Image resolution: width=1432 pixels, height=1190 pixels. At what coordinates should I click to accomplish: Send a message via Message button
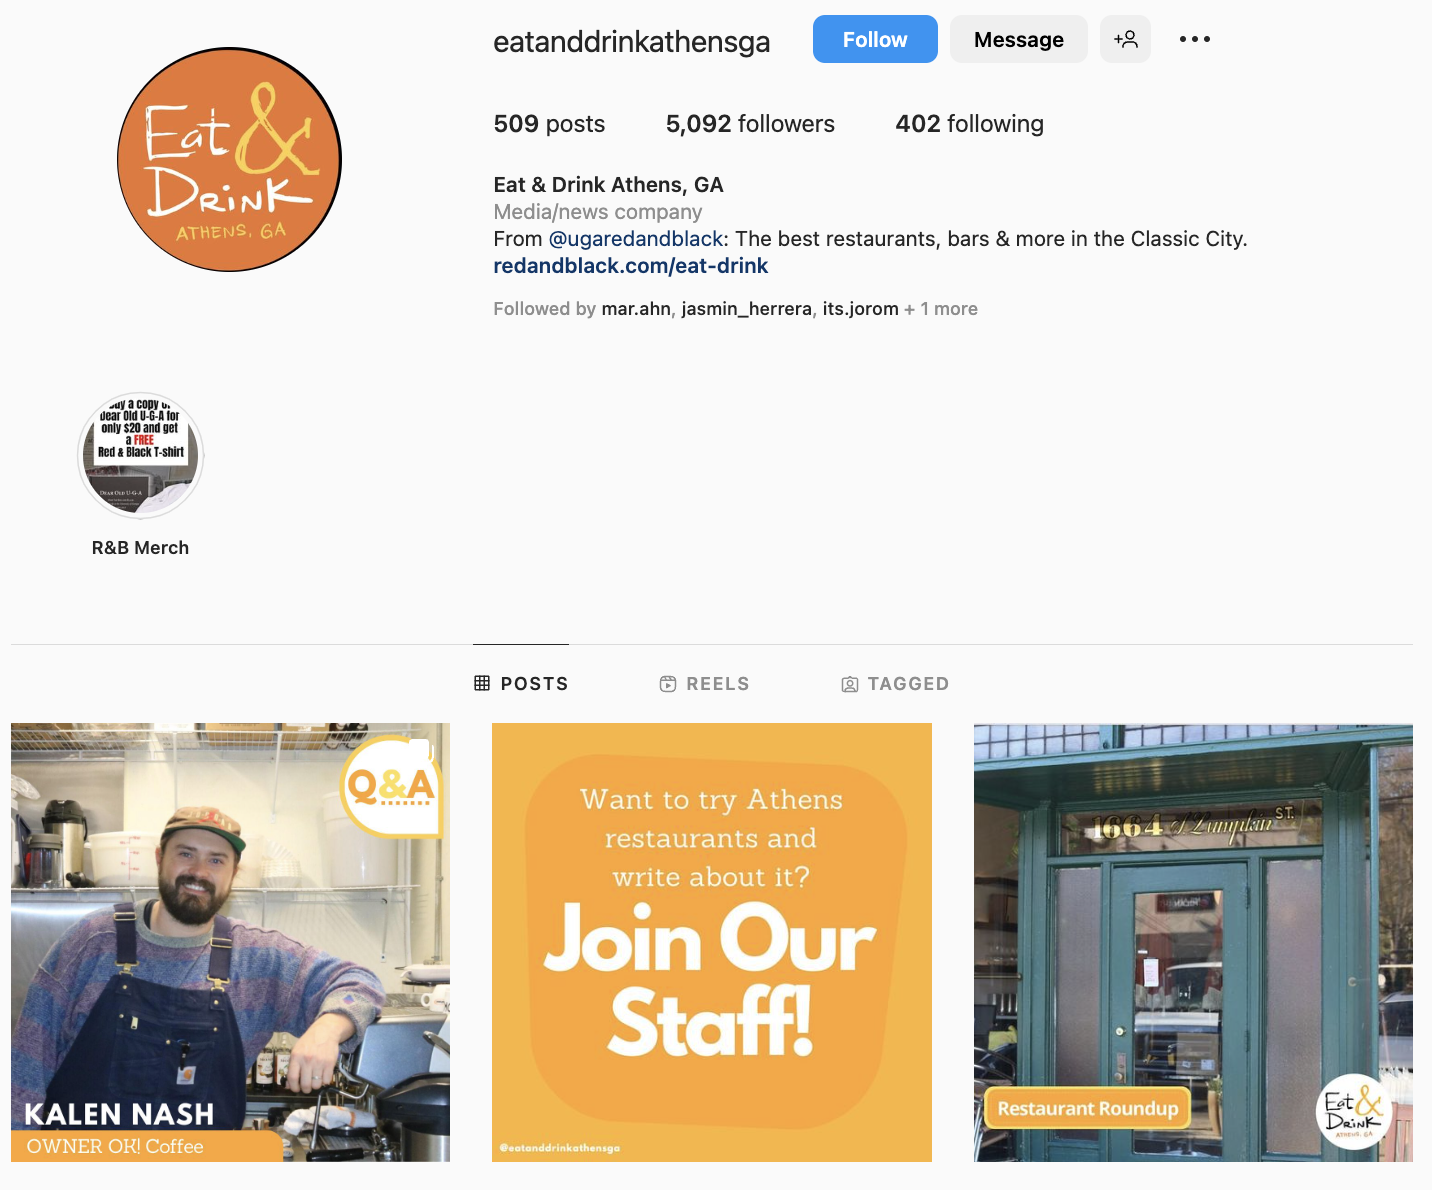[x=1019, y=39]
